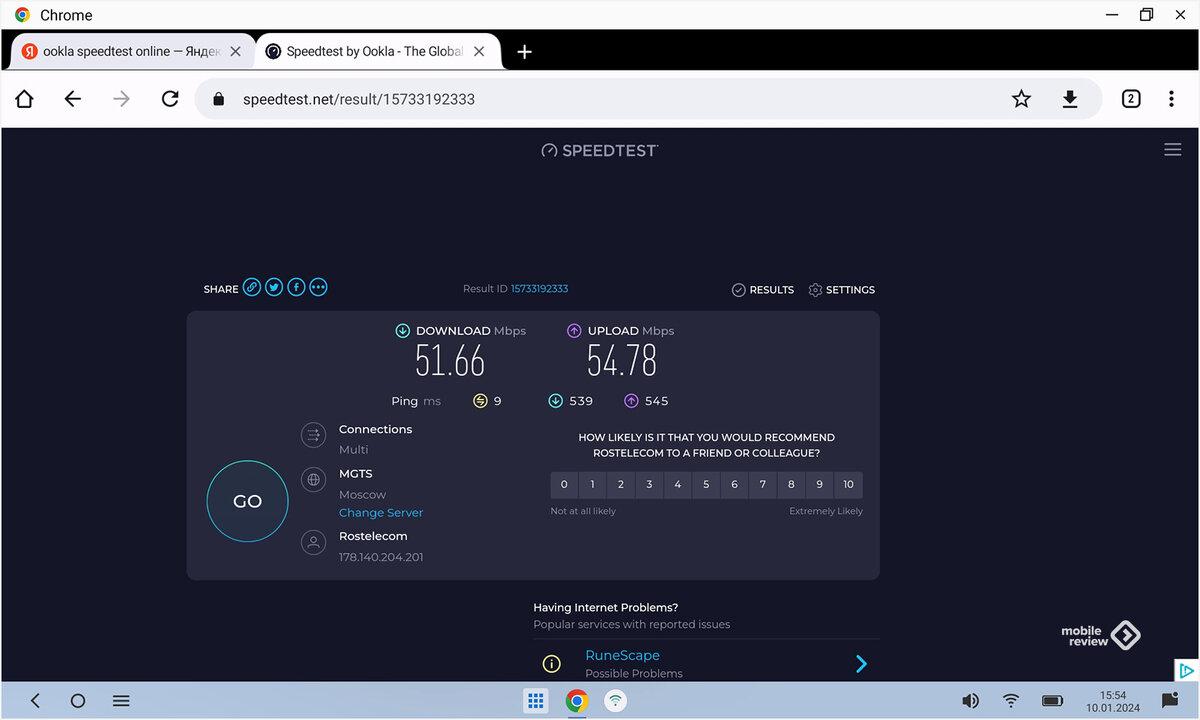Select the Speedtest by Ookla tab
Screen dimensions: 1200x720
pos(378,51)
